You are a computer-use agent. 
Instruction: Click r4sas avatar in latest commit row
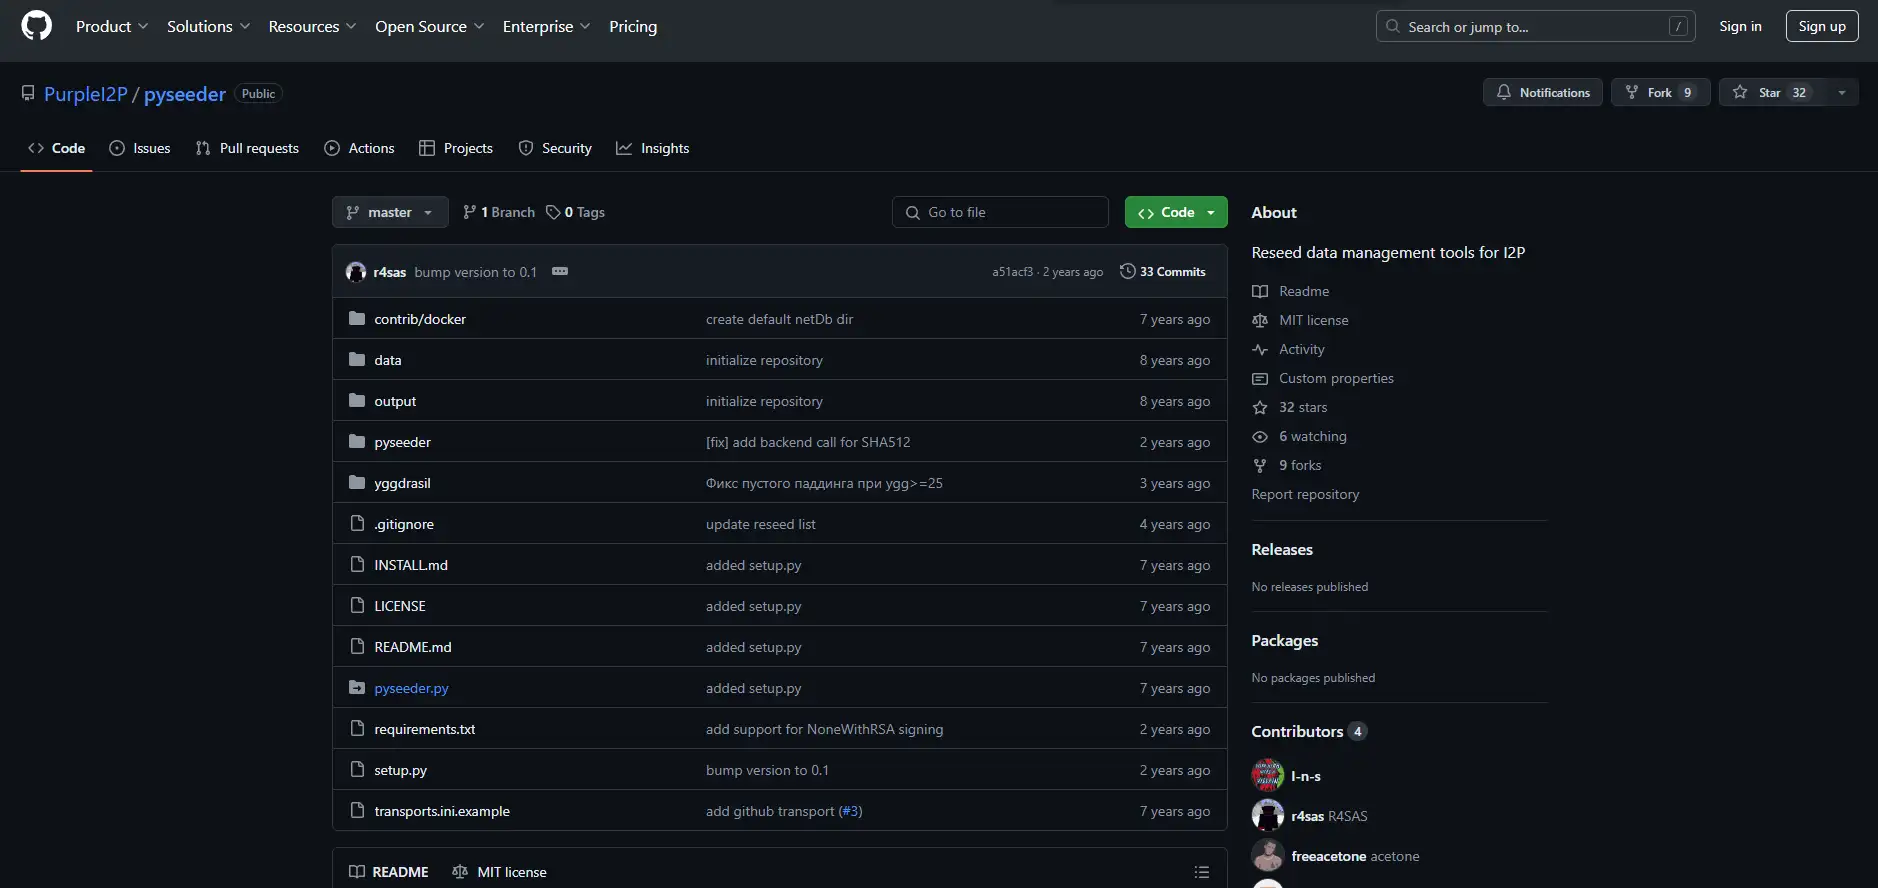[356, 272]
